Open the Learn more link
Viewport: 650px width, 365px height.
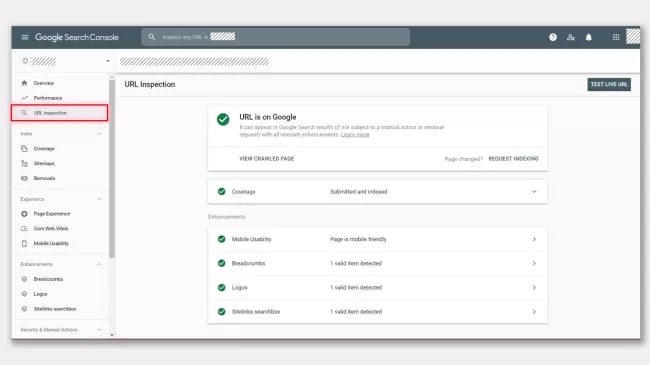[x=355, y=135]
